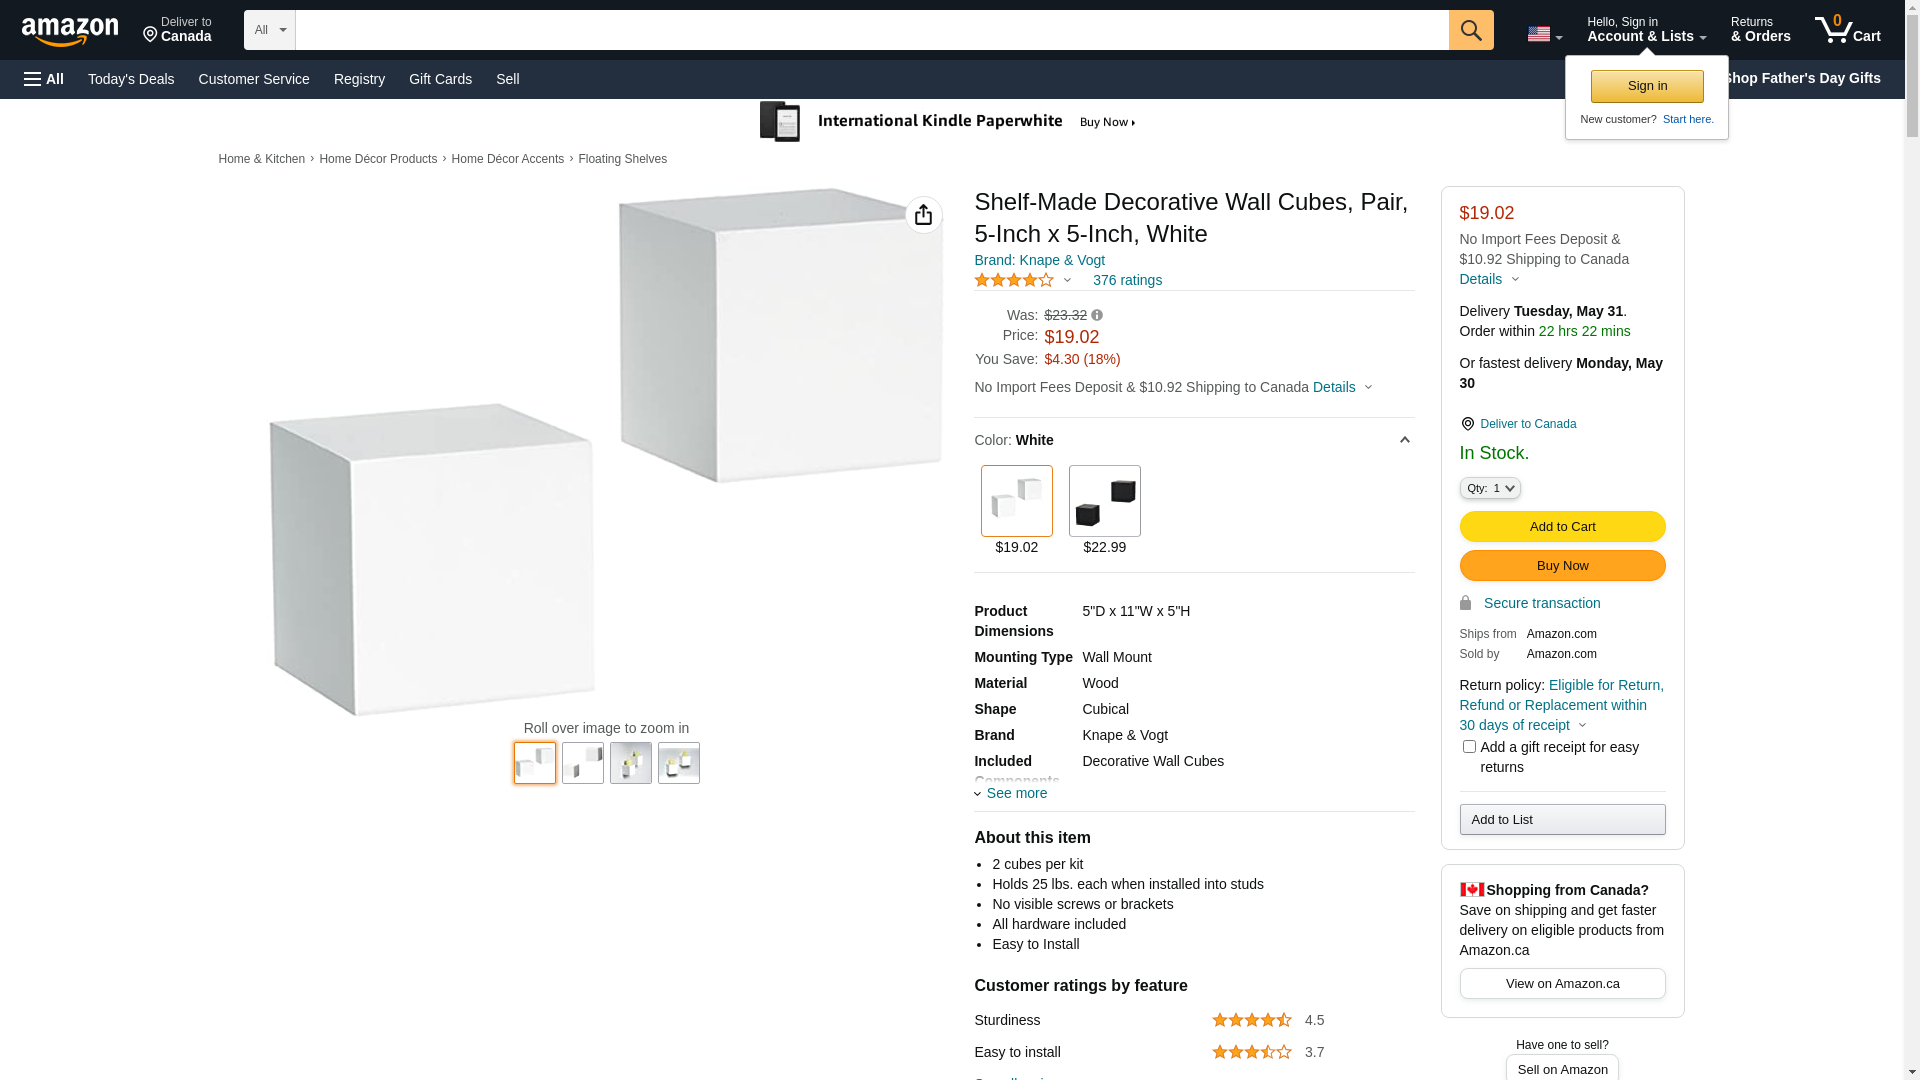
Task: Open the All hamburger menu
Action: pos(44,79)
